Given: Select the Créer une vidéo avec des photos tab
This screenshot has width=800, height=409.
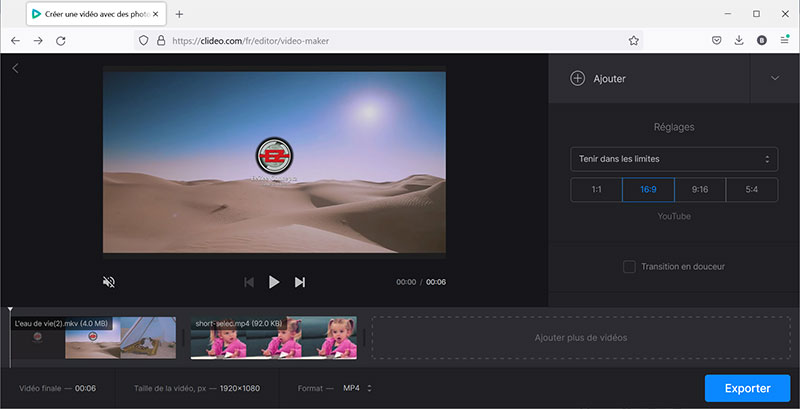Looking at the screenshot, I should point(96,14).
